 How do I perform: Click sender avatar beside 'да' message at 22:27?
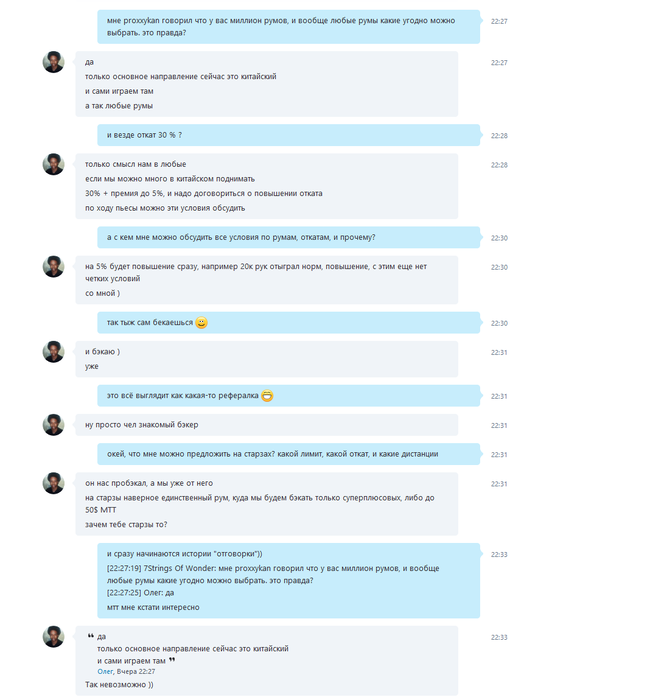click(x=54, y=62)
